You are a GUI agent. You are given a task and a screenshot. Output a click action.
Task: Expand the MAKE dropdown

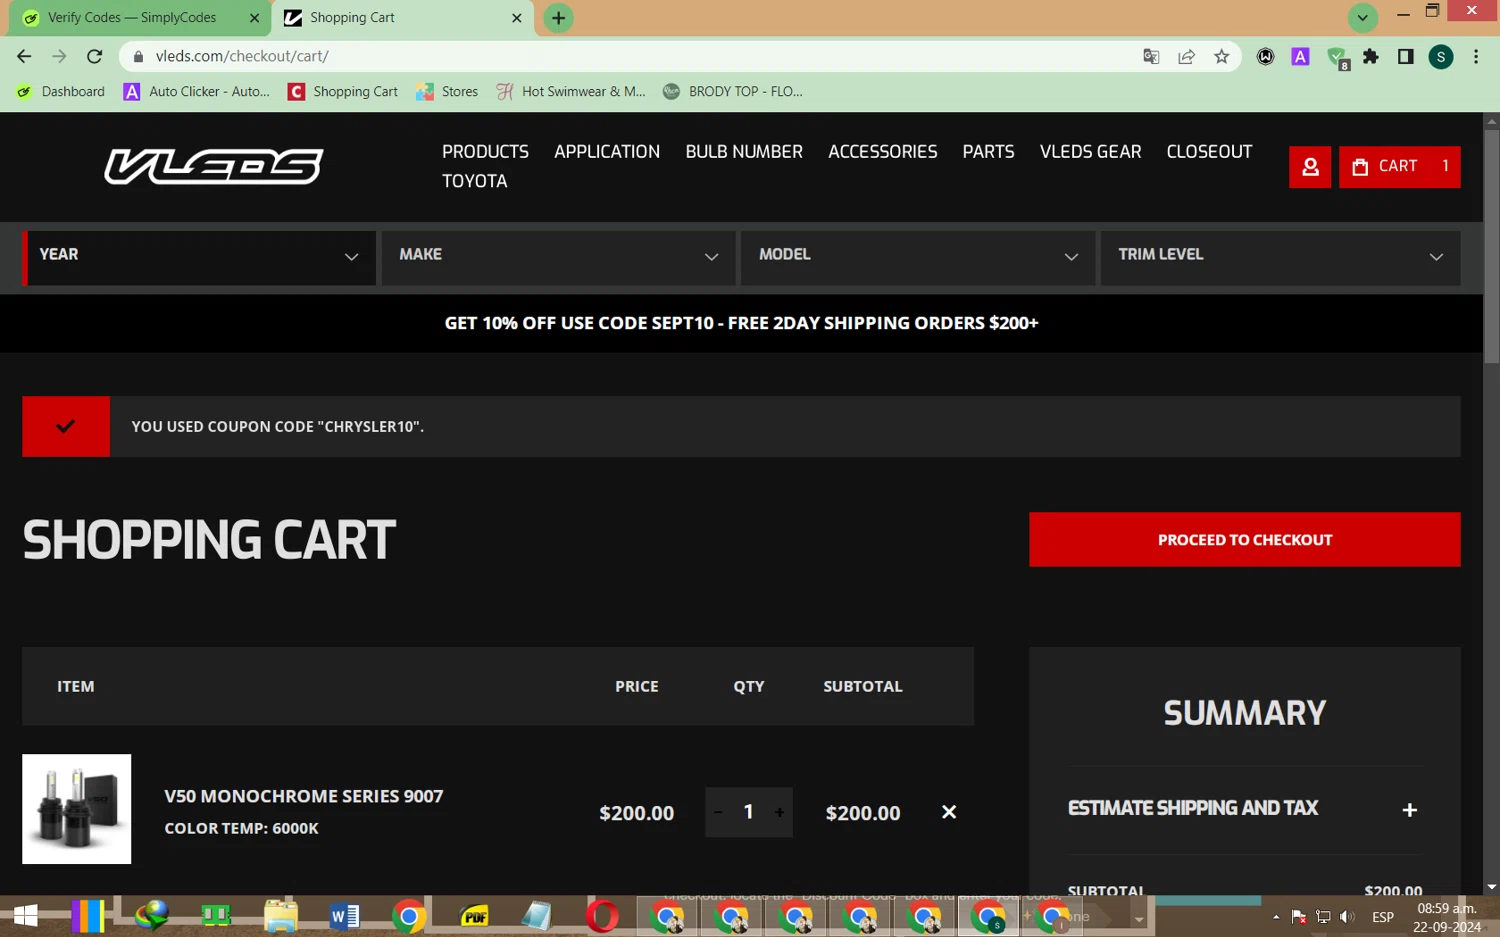coord(558,258)
